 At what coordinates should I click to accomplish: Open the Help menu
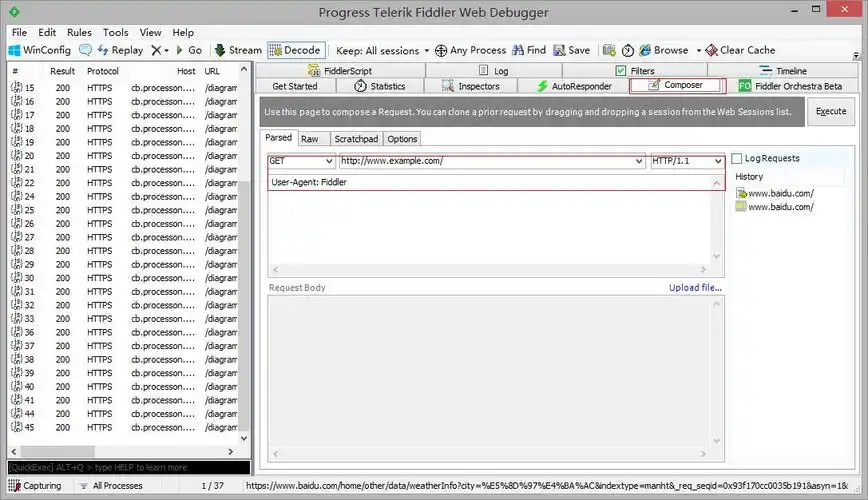point(183,33)
